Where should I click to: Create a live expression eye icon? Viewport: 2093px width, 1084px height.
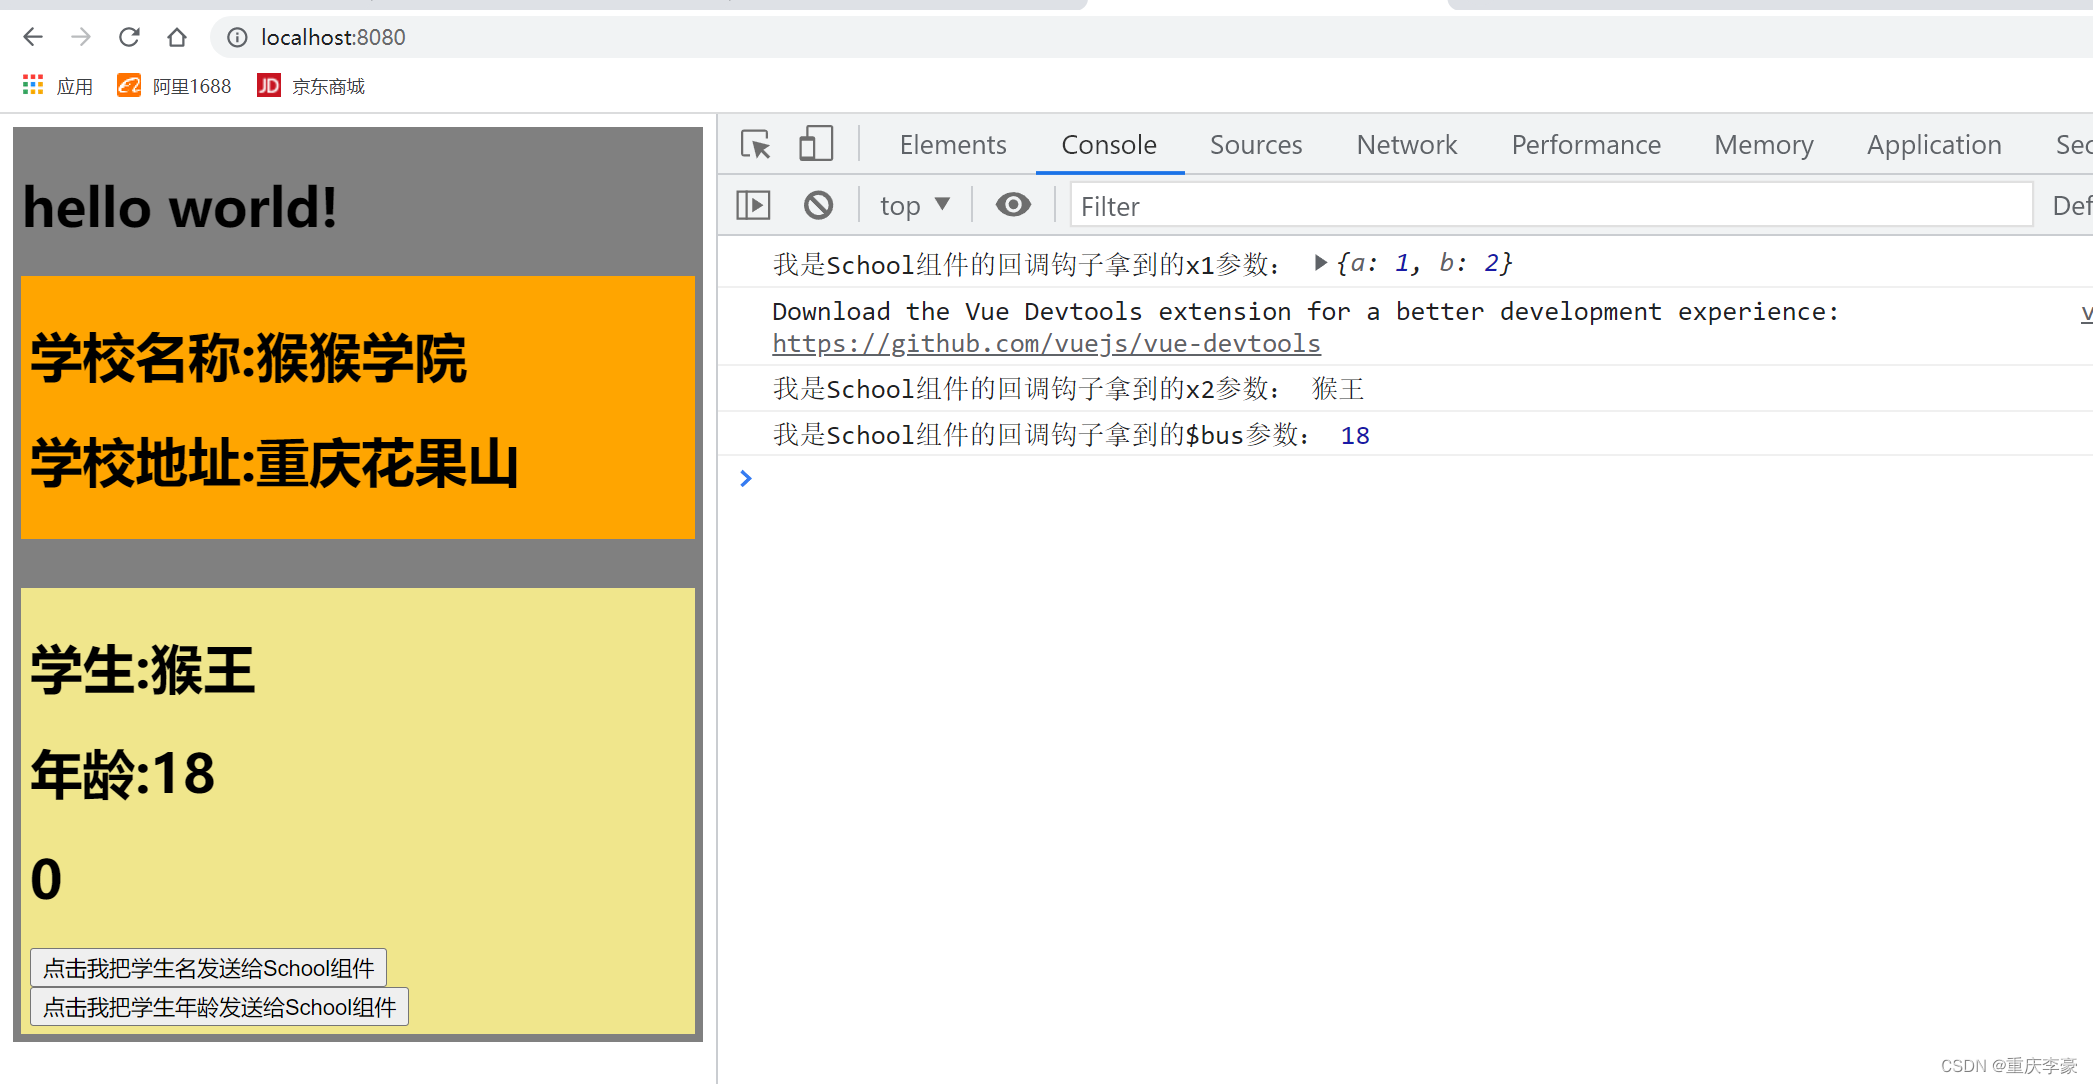coord(1013,205)
